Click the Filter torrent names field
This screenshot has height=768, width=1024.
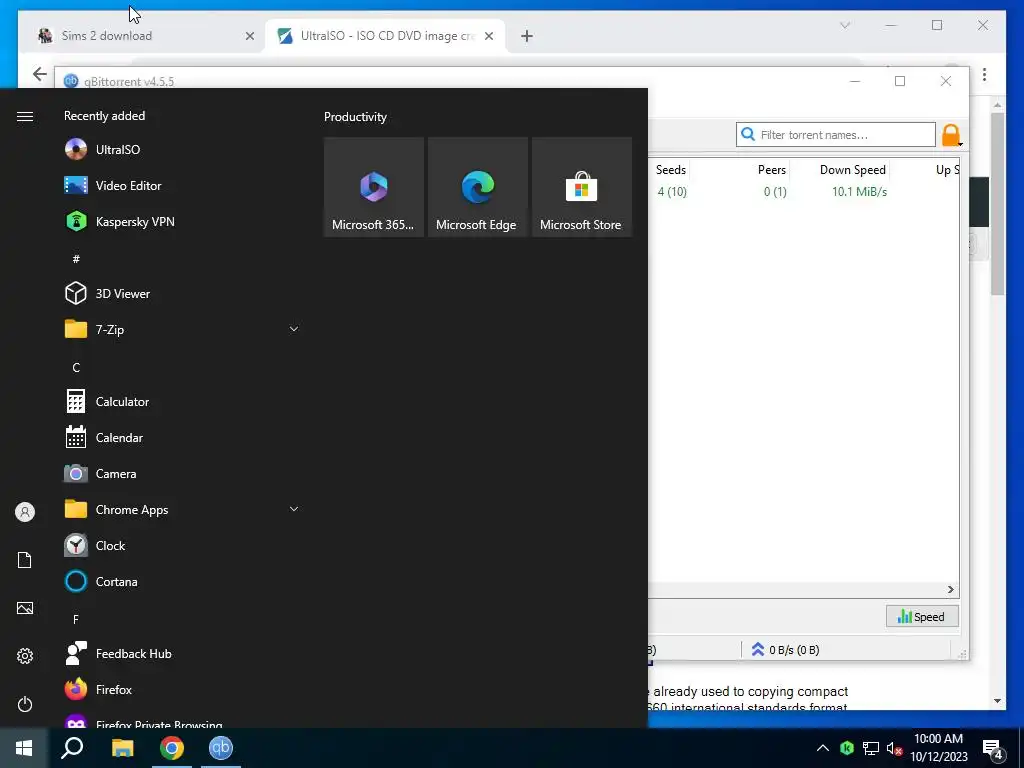836,135
